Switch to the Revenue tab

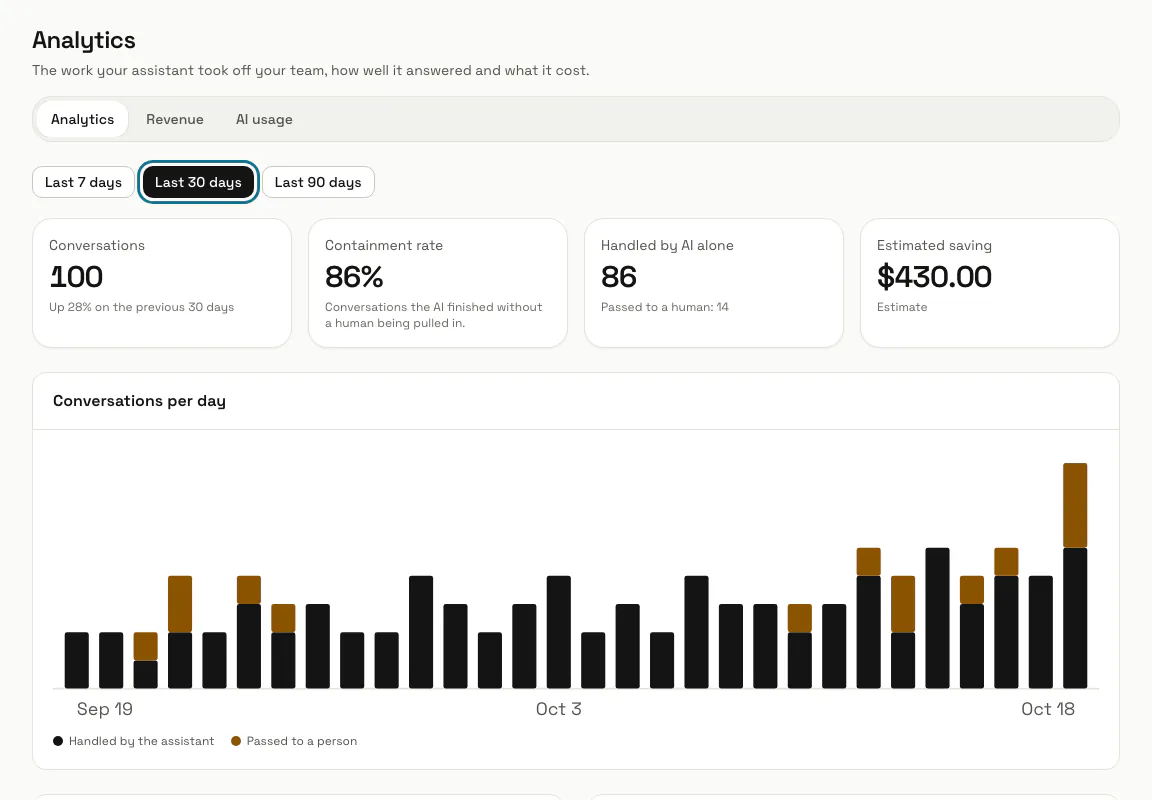click(x=174, y=119)
